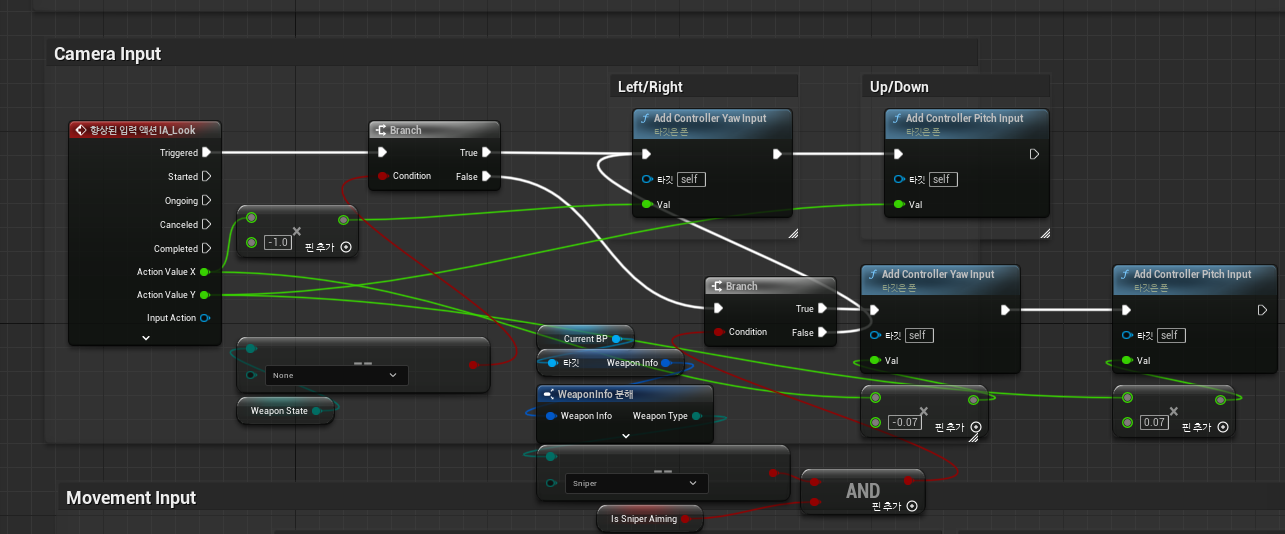This screenshot has width=1285, height=534.
Task: Click the self target field on upper Yaw node
Action: pos(691,179)
